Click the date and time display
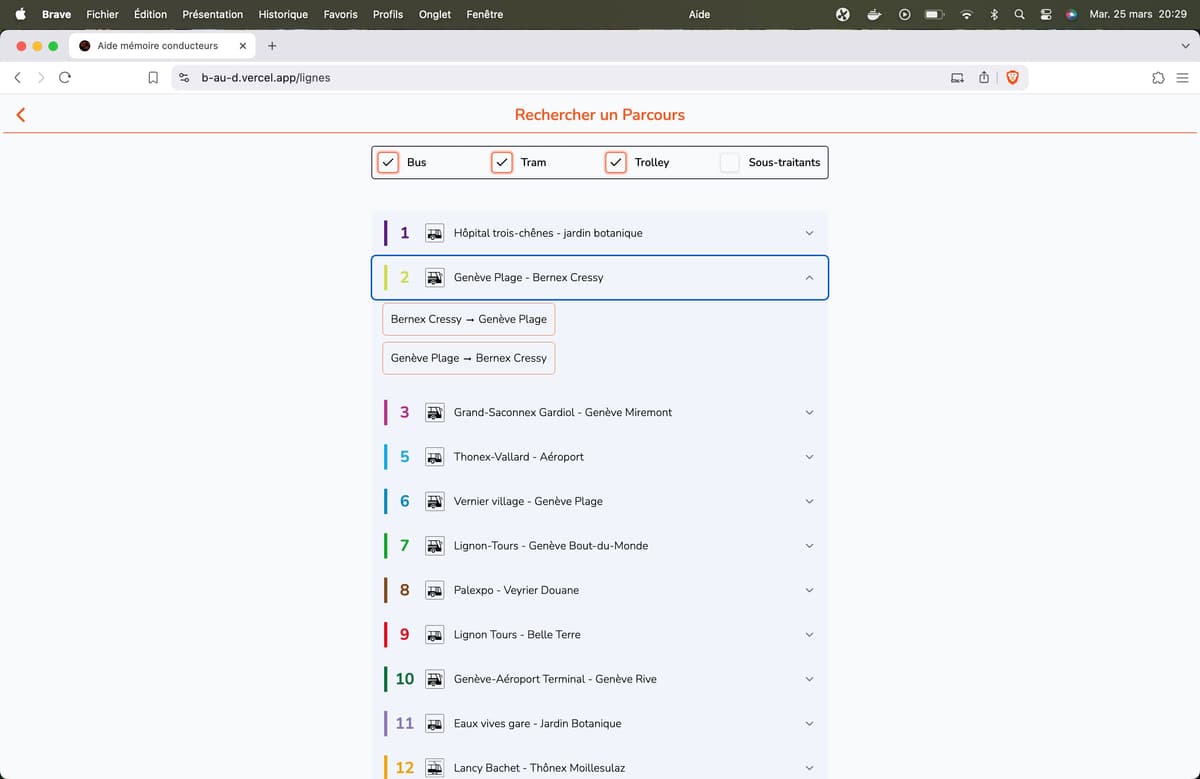Screen dimensions: 1200x779 (1138, 14)
